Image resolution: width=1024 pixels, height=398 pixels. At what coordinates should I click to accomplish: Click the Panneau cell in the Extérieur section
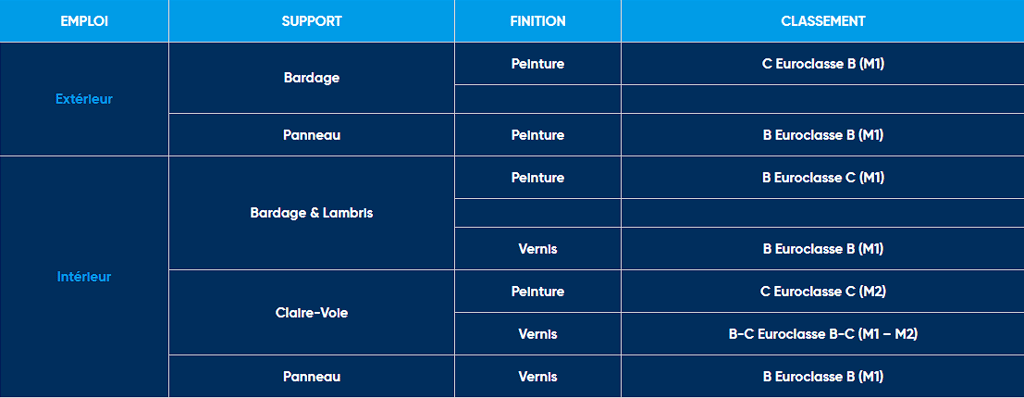click(x=312, y=135)
